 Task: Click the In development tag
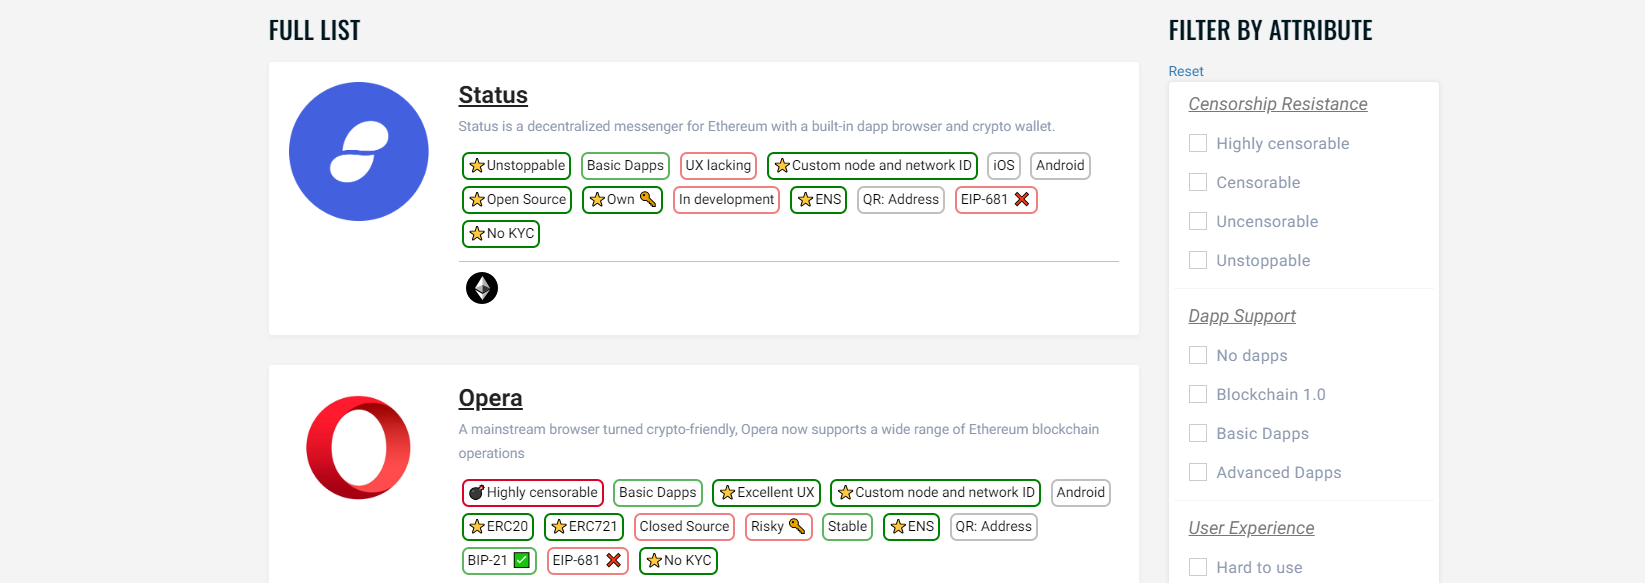(x=726, y=199)
